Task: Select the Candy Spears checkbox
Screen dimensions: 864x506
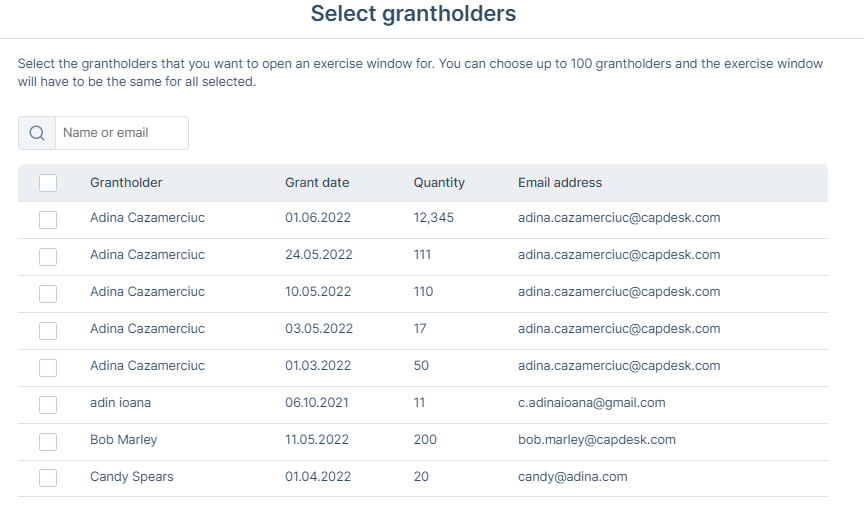Action: [x=48, y=478]
